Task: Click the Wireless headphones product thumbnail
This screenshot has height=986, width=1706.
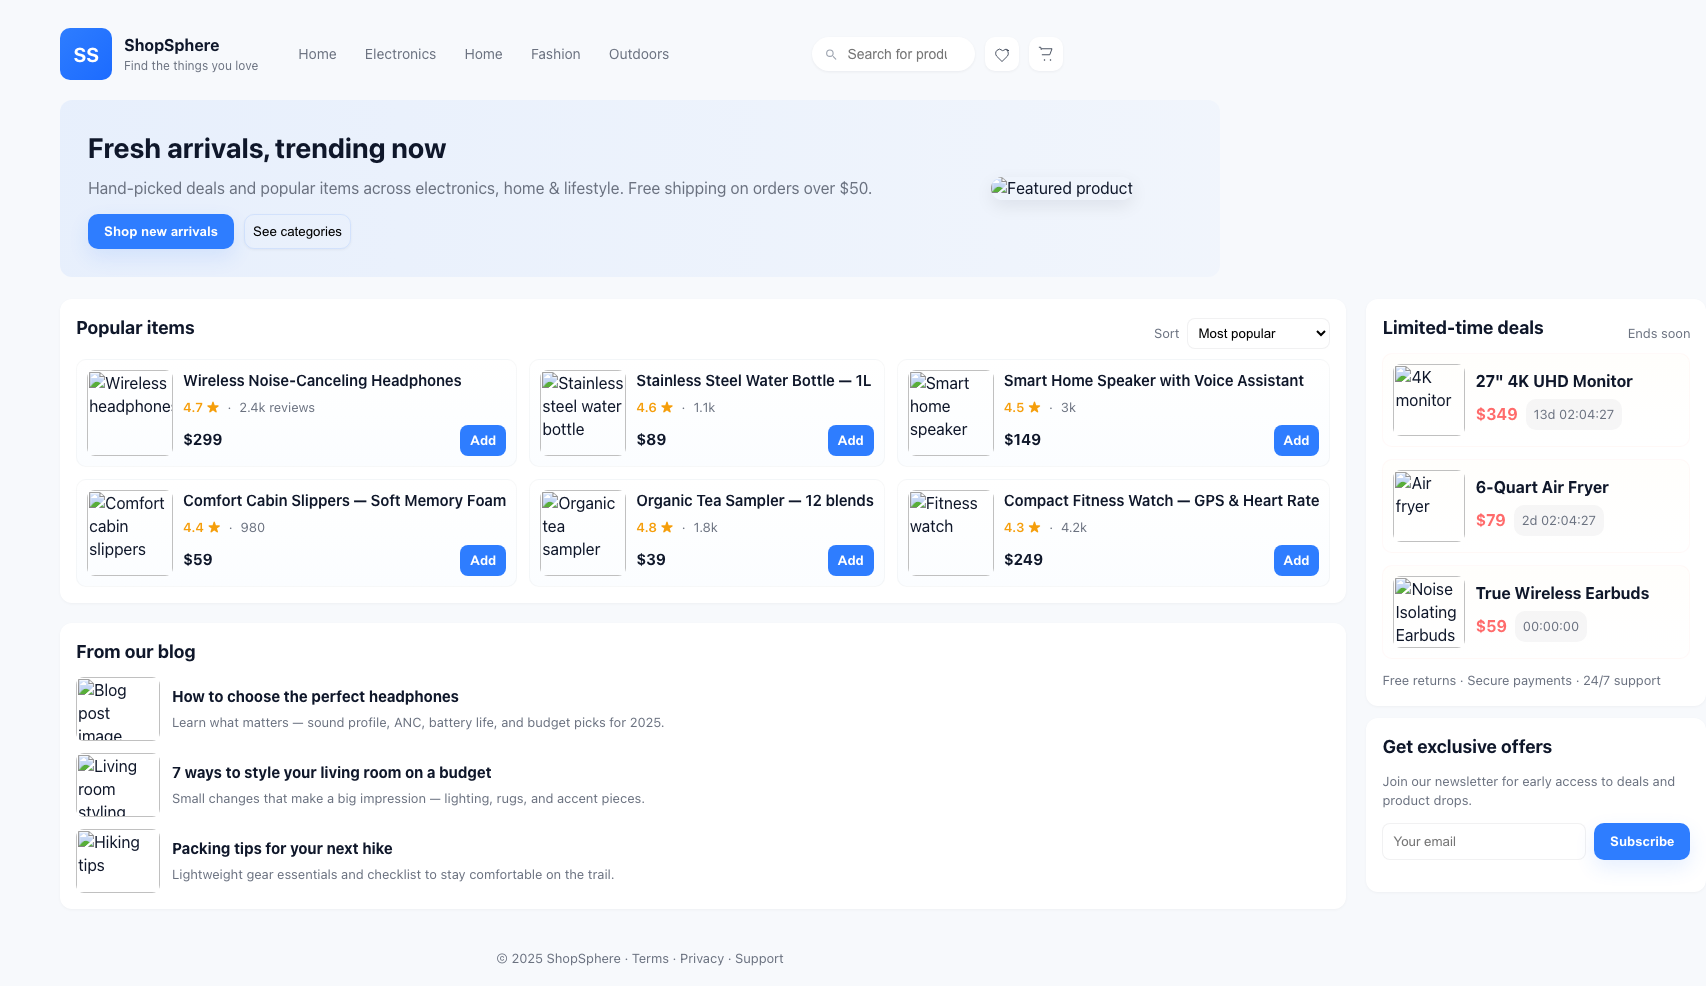Action: pos(129,412)
